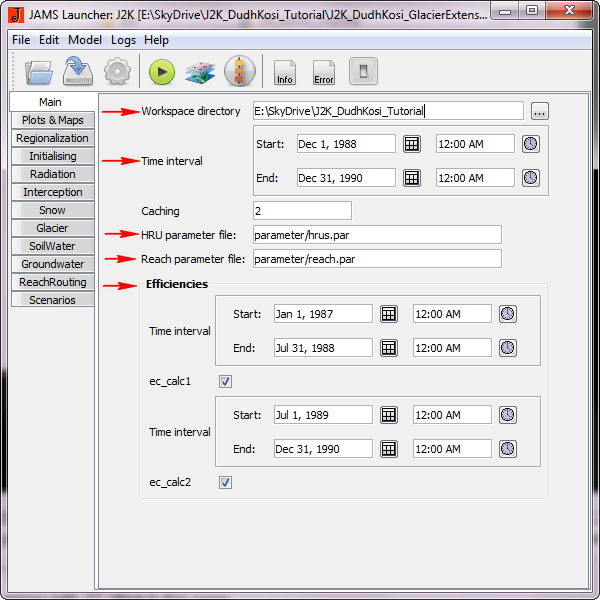
Task: Open calendar for Jul 1, 1989 start date
Action: pos(388,415)
